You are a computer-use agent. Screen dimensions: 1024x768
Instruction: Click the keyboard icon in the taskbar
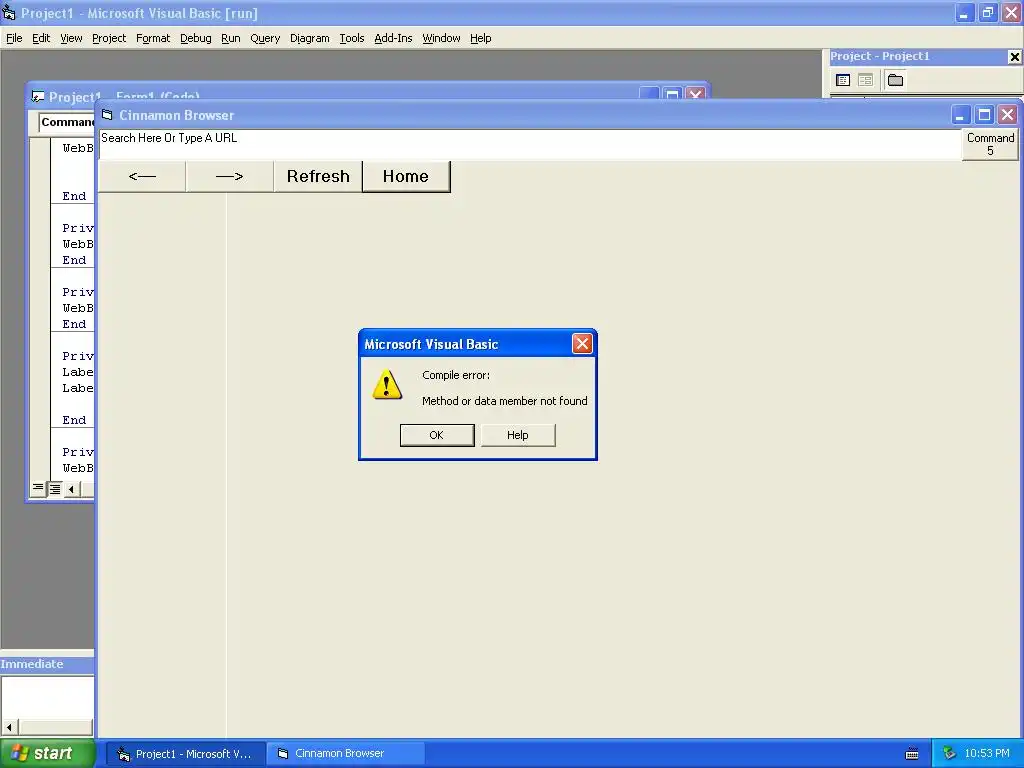point(912,754)
